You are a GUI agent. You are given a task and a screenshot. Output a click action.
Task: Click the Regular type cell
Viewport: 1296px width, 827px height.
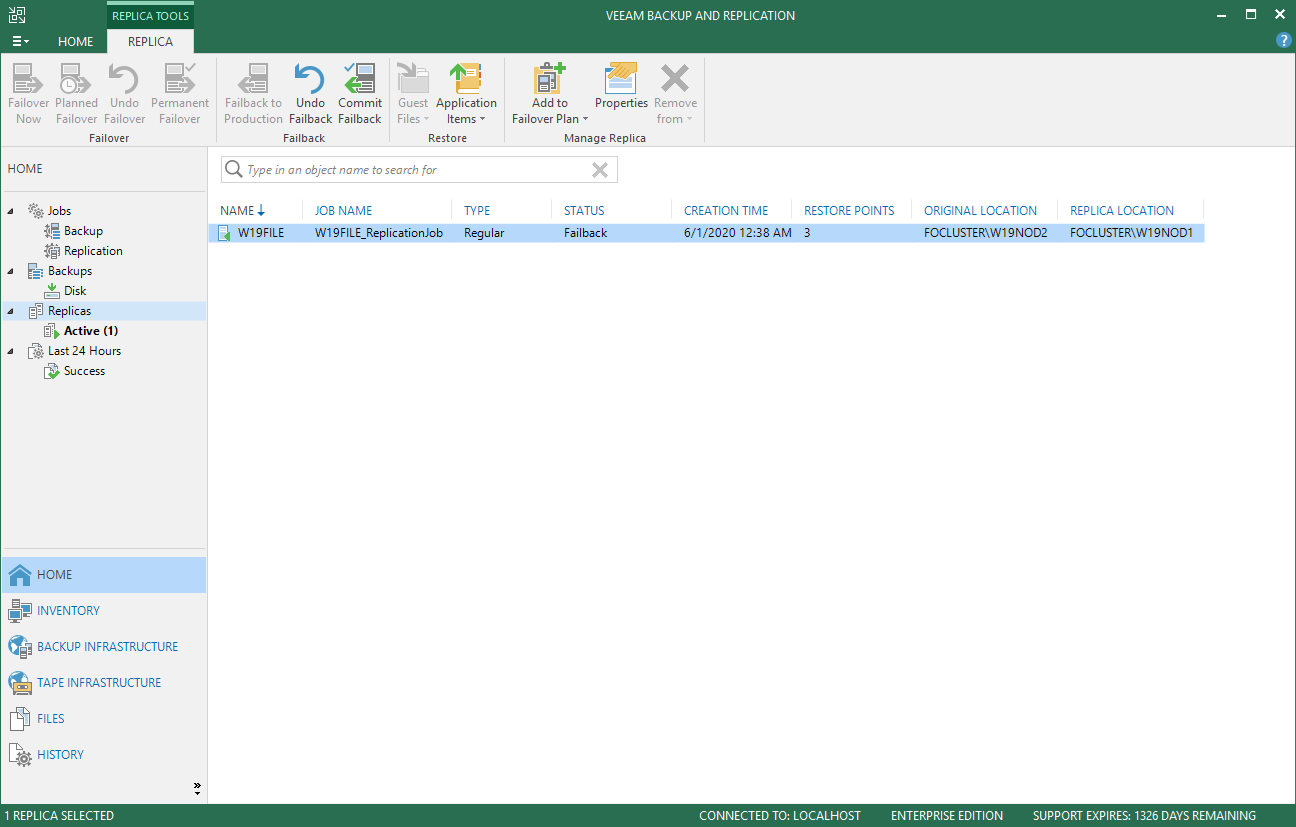click(484, 233)
